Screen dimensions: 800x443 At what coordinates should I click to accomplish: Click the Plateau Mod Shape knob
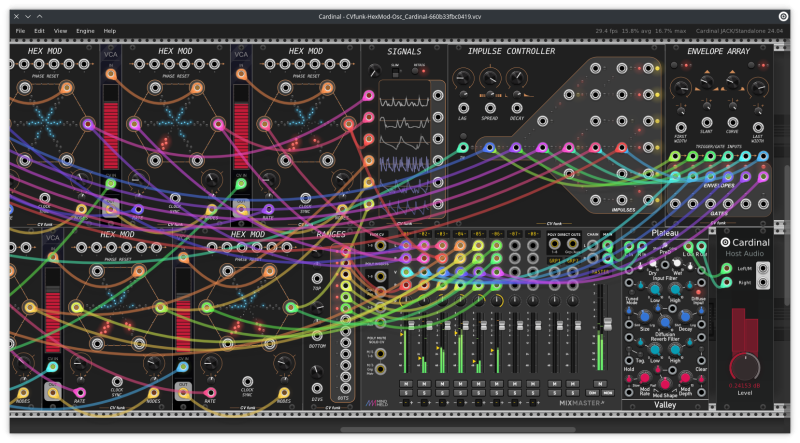pyautogui.click(x=665, y=384)
